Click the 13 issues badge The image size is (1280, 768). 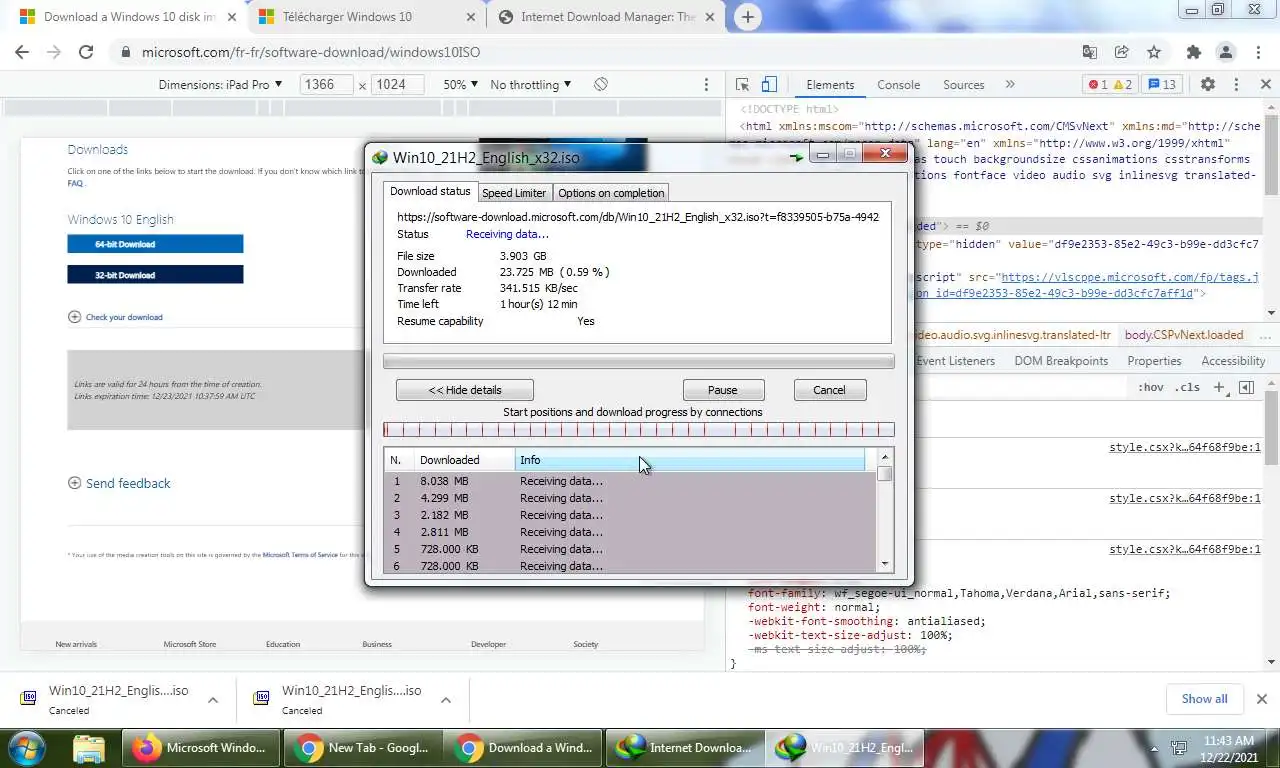pos(1162,85)
